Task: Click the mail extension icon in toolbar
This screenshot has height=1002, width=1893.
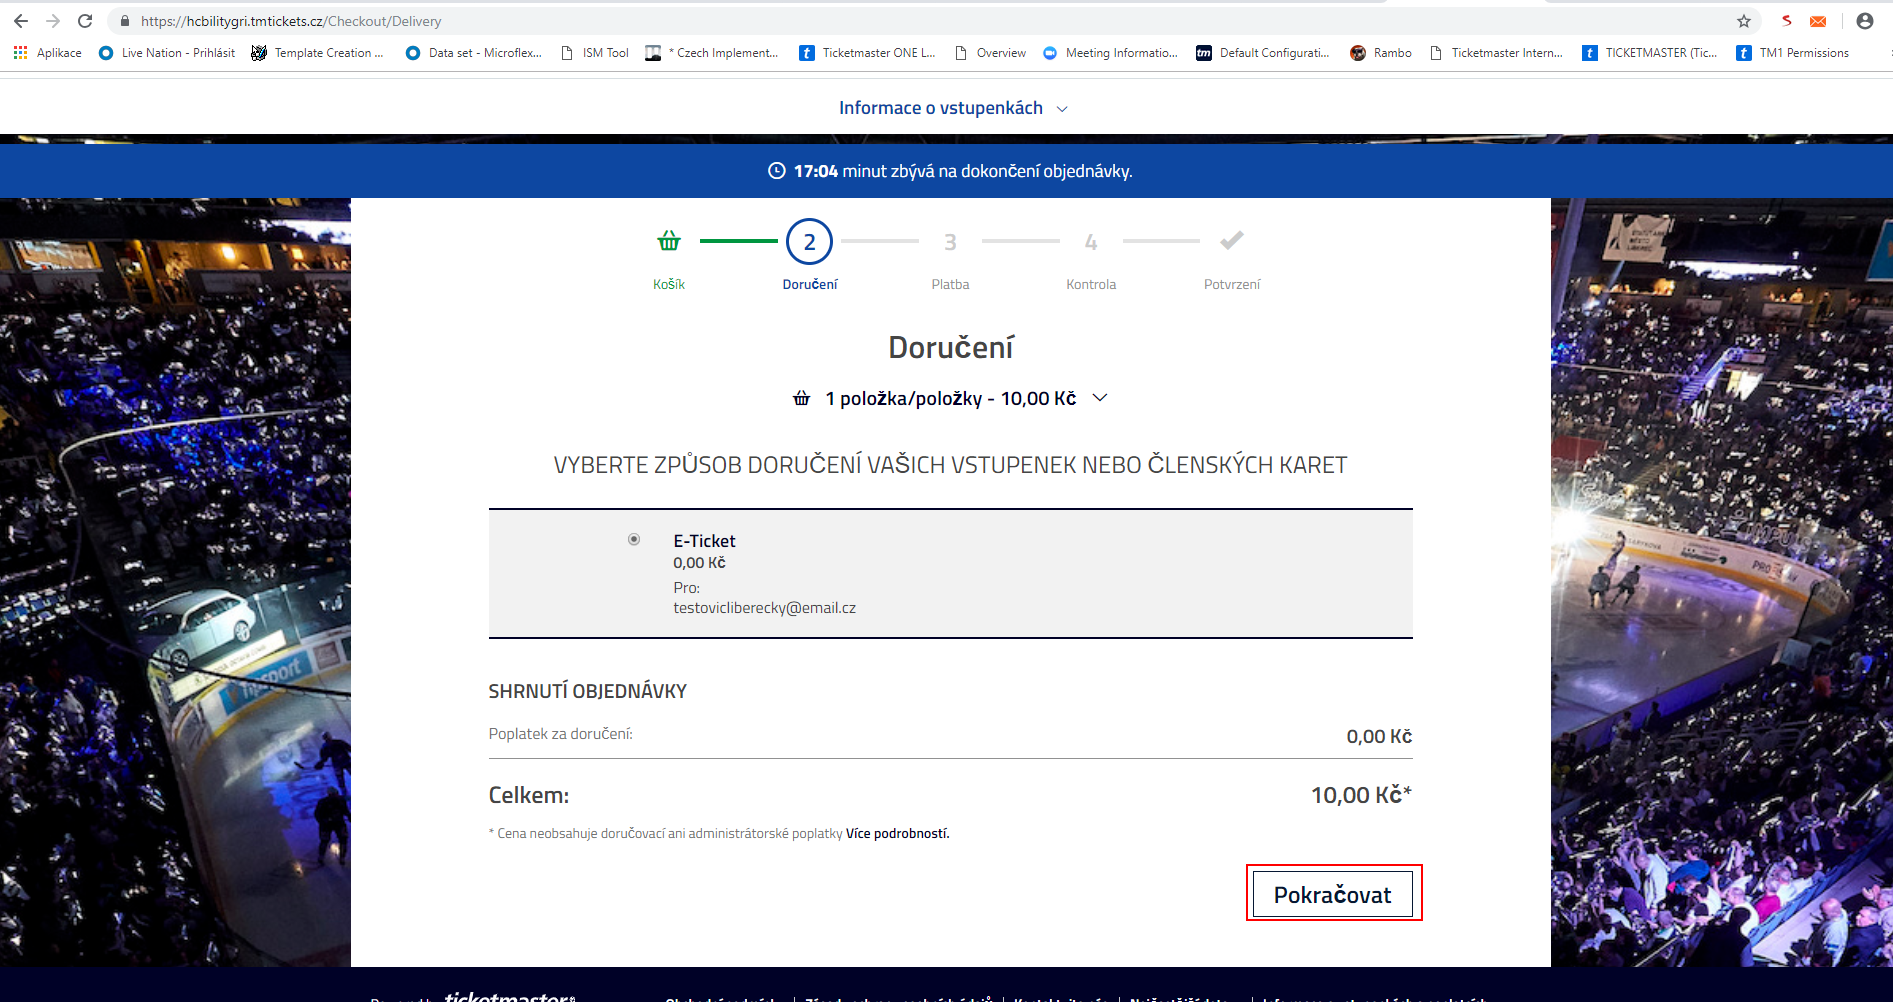Action: coord(1818,21)
